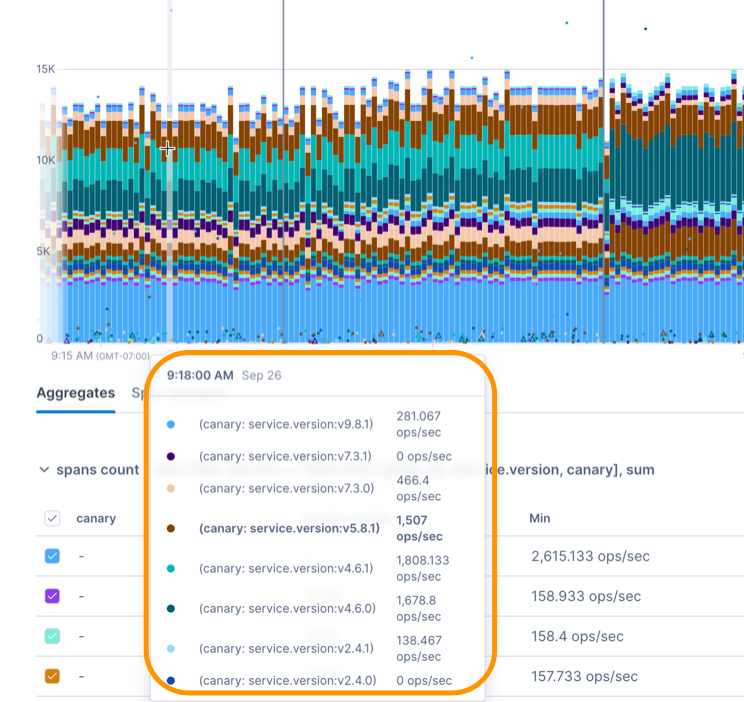Click the peach v7.3.0 legend dot
744x702 pixels.
click(x=171, y=488)
